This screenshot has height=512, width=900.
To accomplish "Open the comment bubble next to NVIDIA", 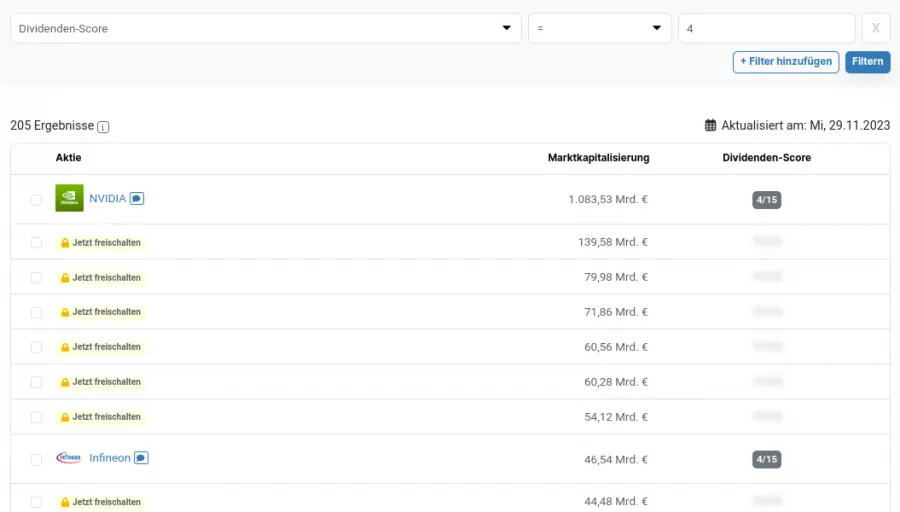I will 137,199.
